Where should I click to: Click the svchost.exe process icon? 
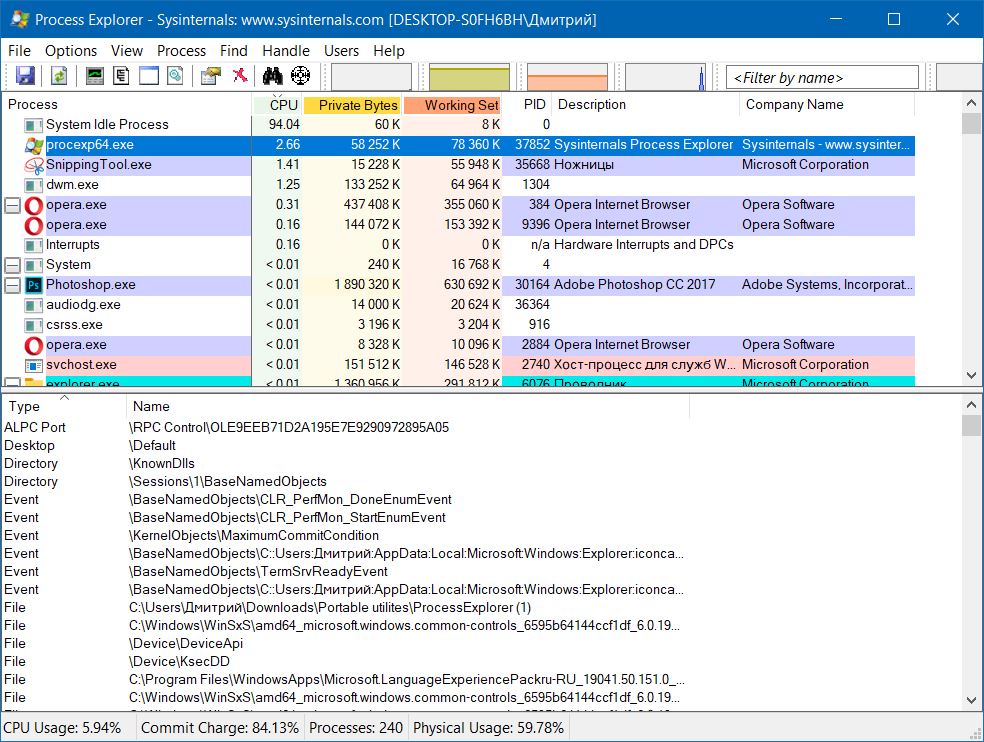33,365
